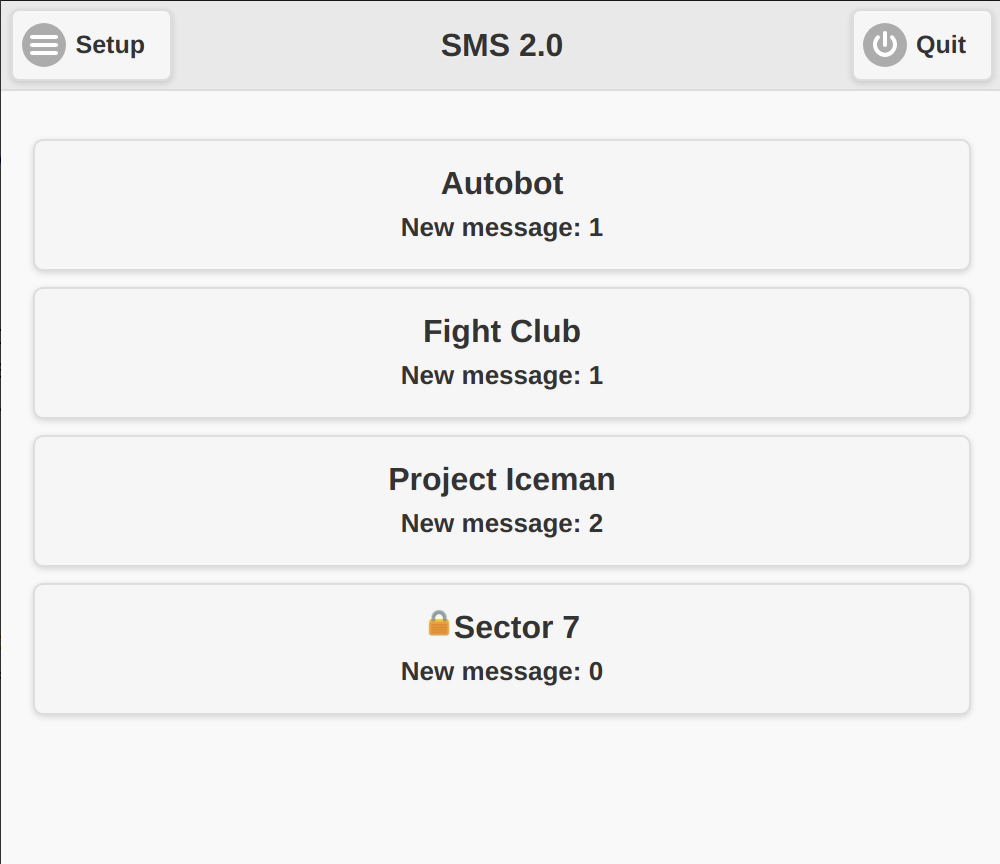The image size is (1000, 864).
Task: Open the Project Iceman group heading
Action: [x=502, y=479]
